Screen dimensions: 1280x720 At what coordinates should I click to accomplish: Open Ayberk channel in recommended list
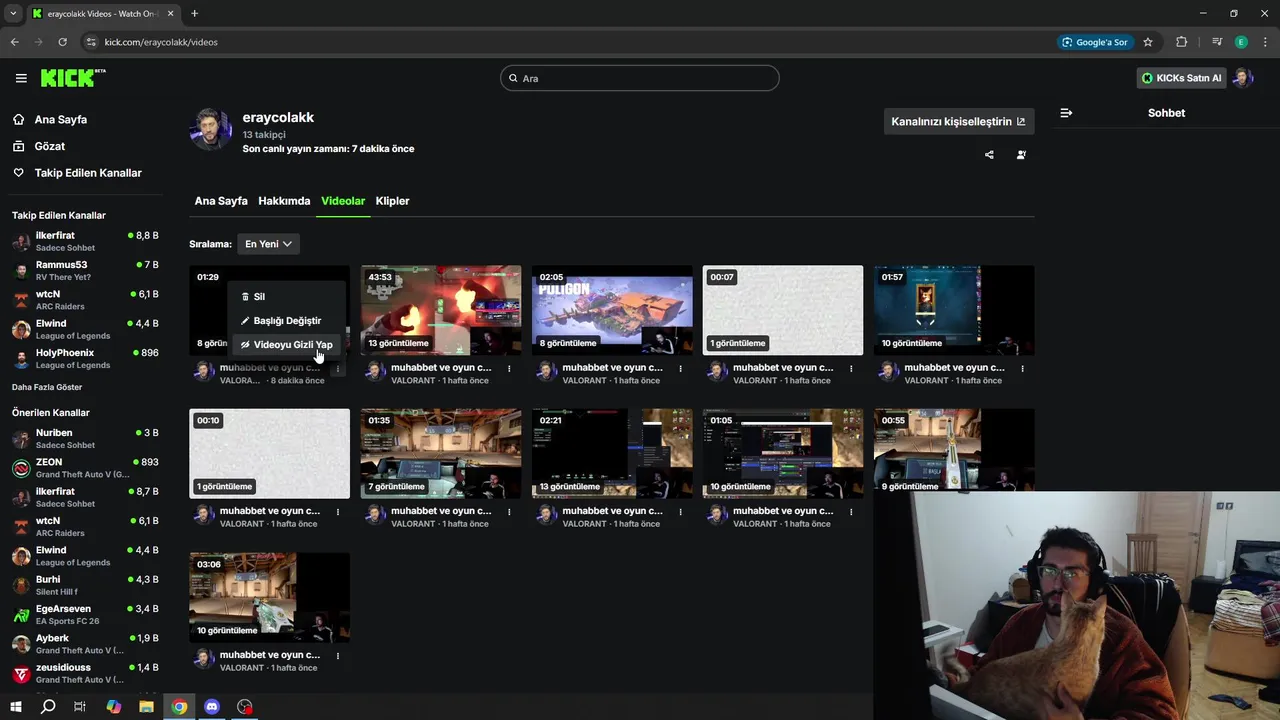click(85, 644)
